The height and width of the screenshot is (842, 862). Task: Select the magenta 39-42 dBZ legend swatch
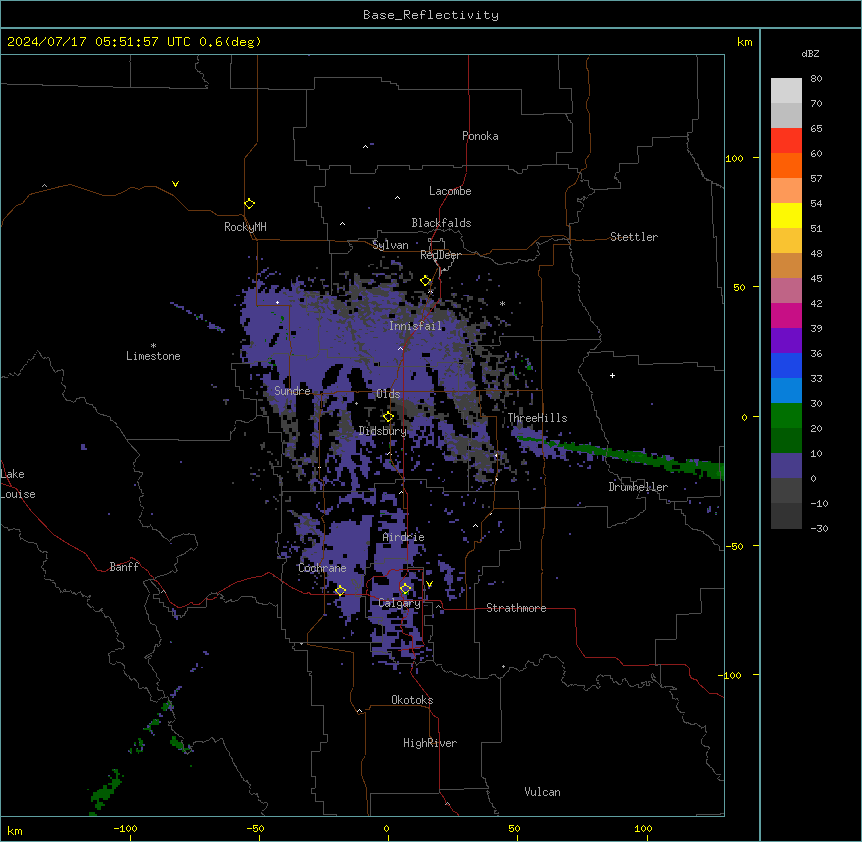point(786,315)
